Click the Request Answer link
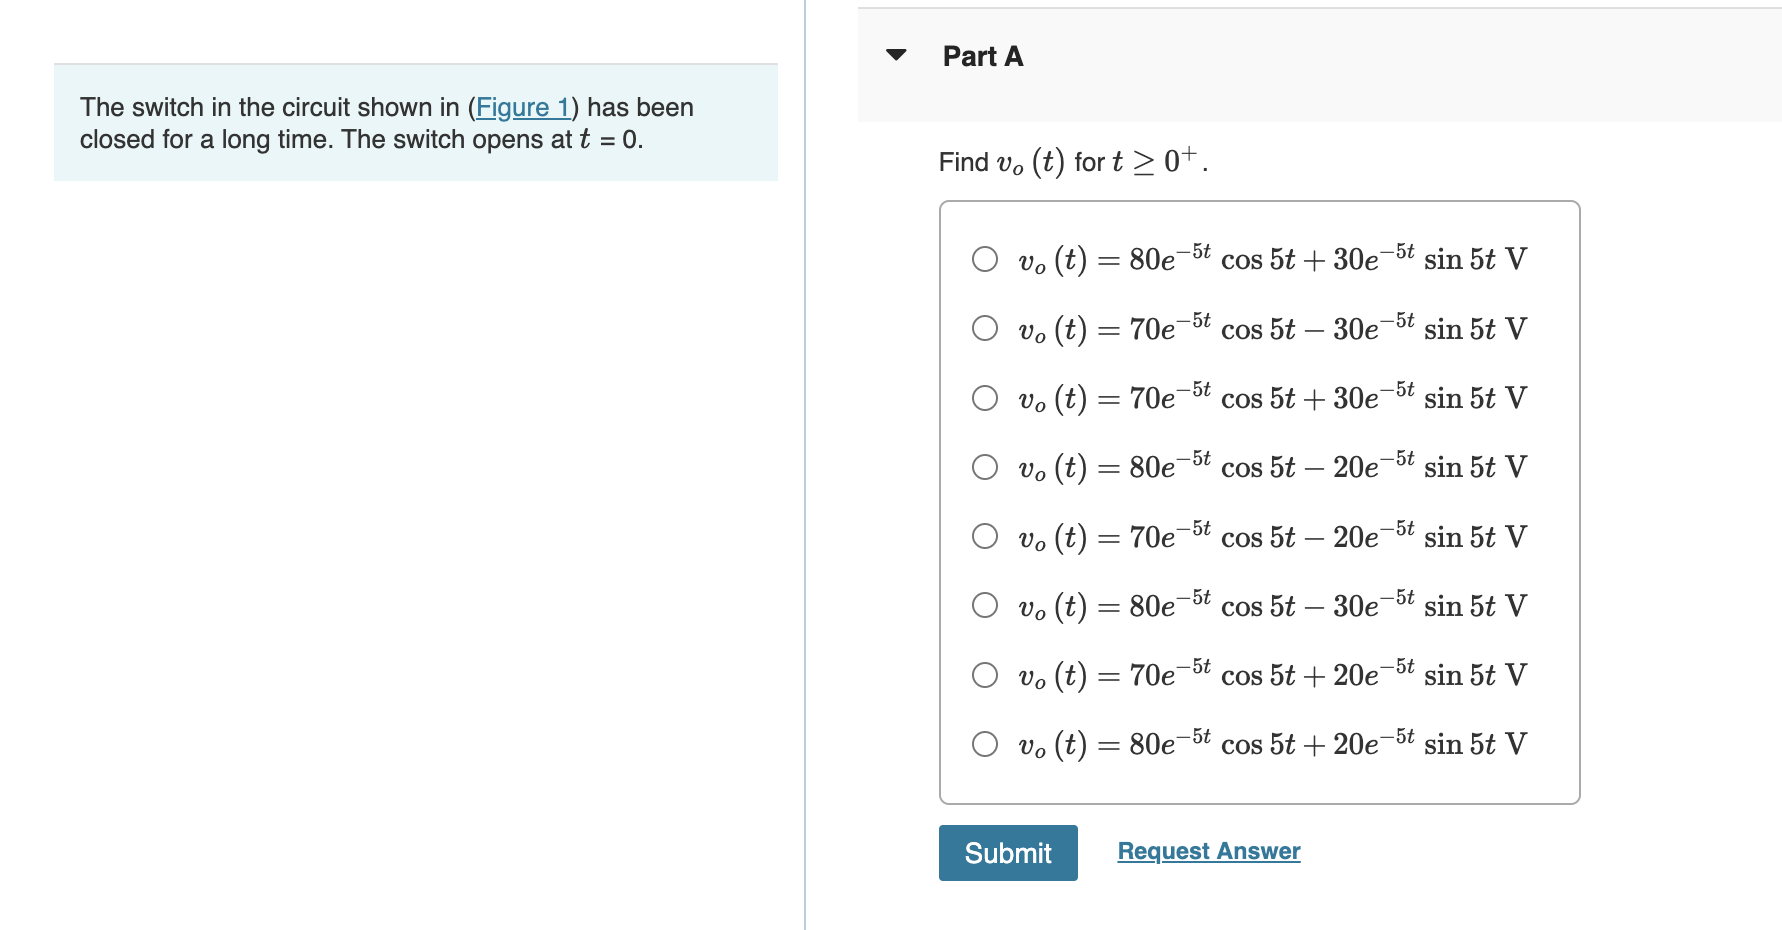1782x930 pixels. 1208,851
